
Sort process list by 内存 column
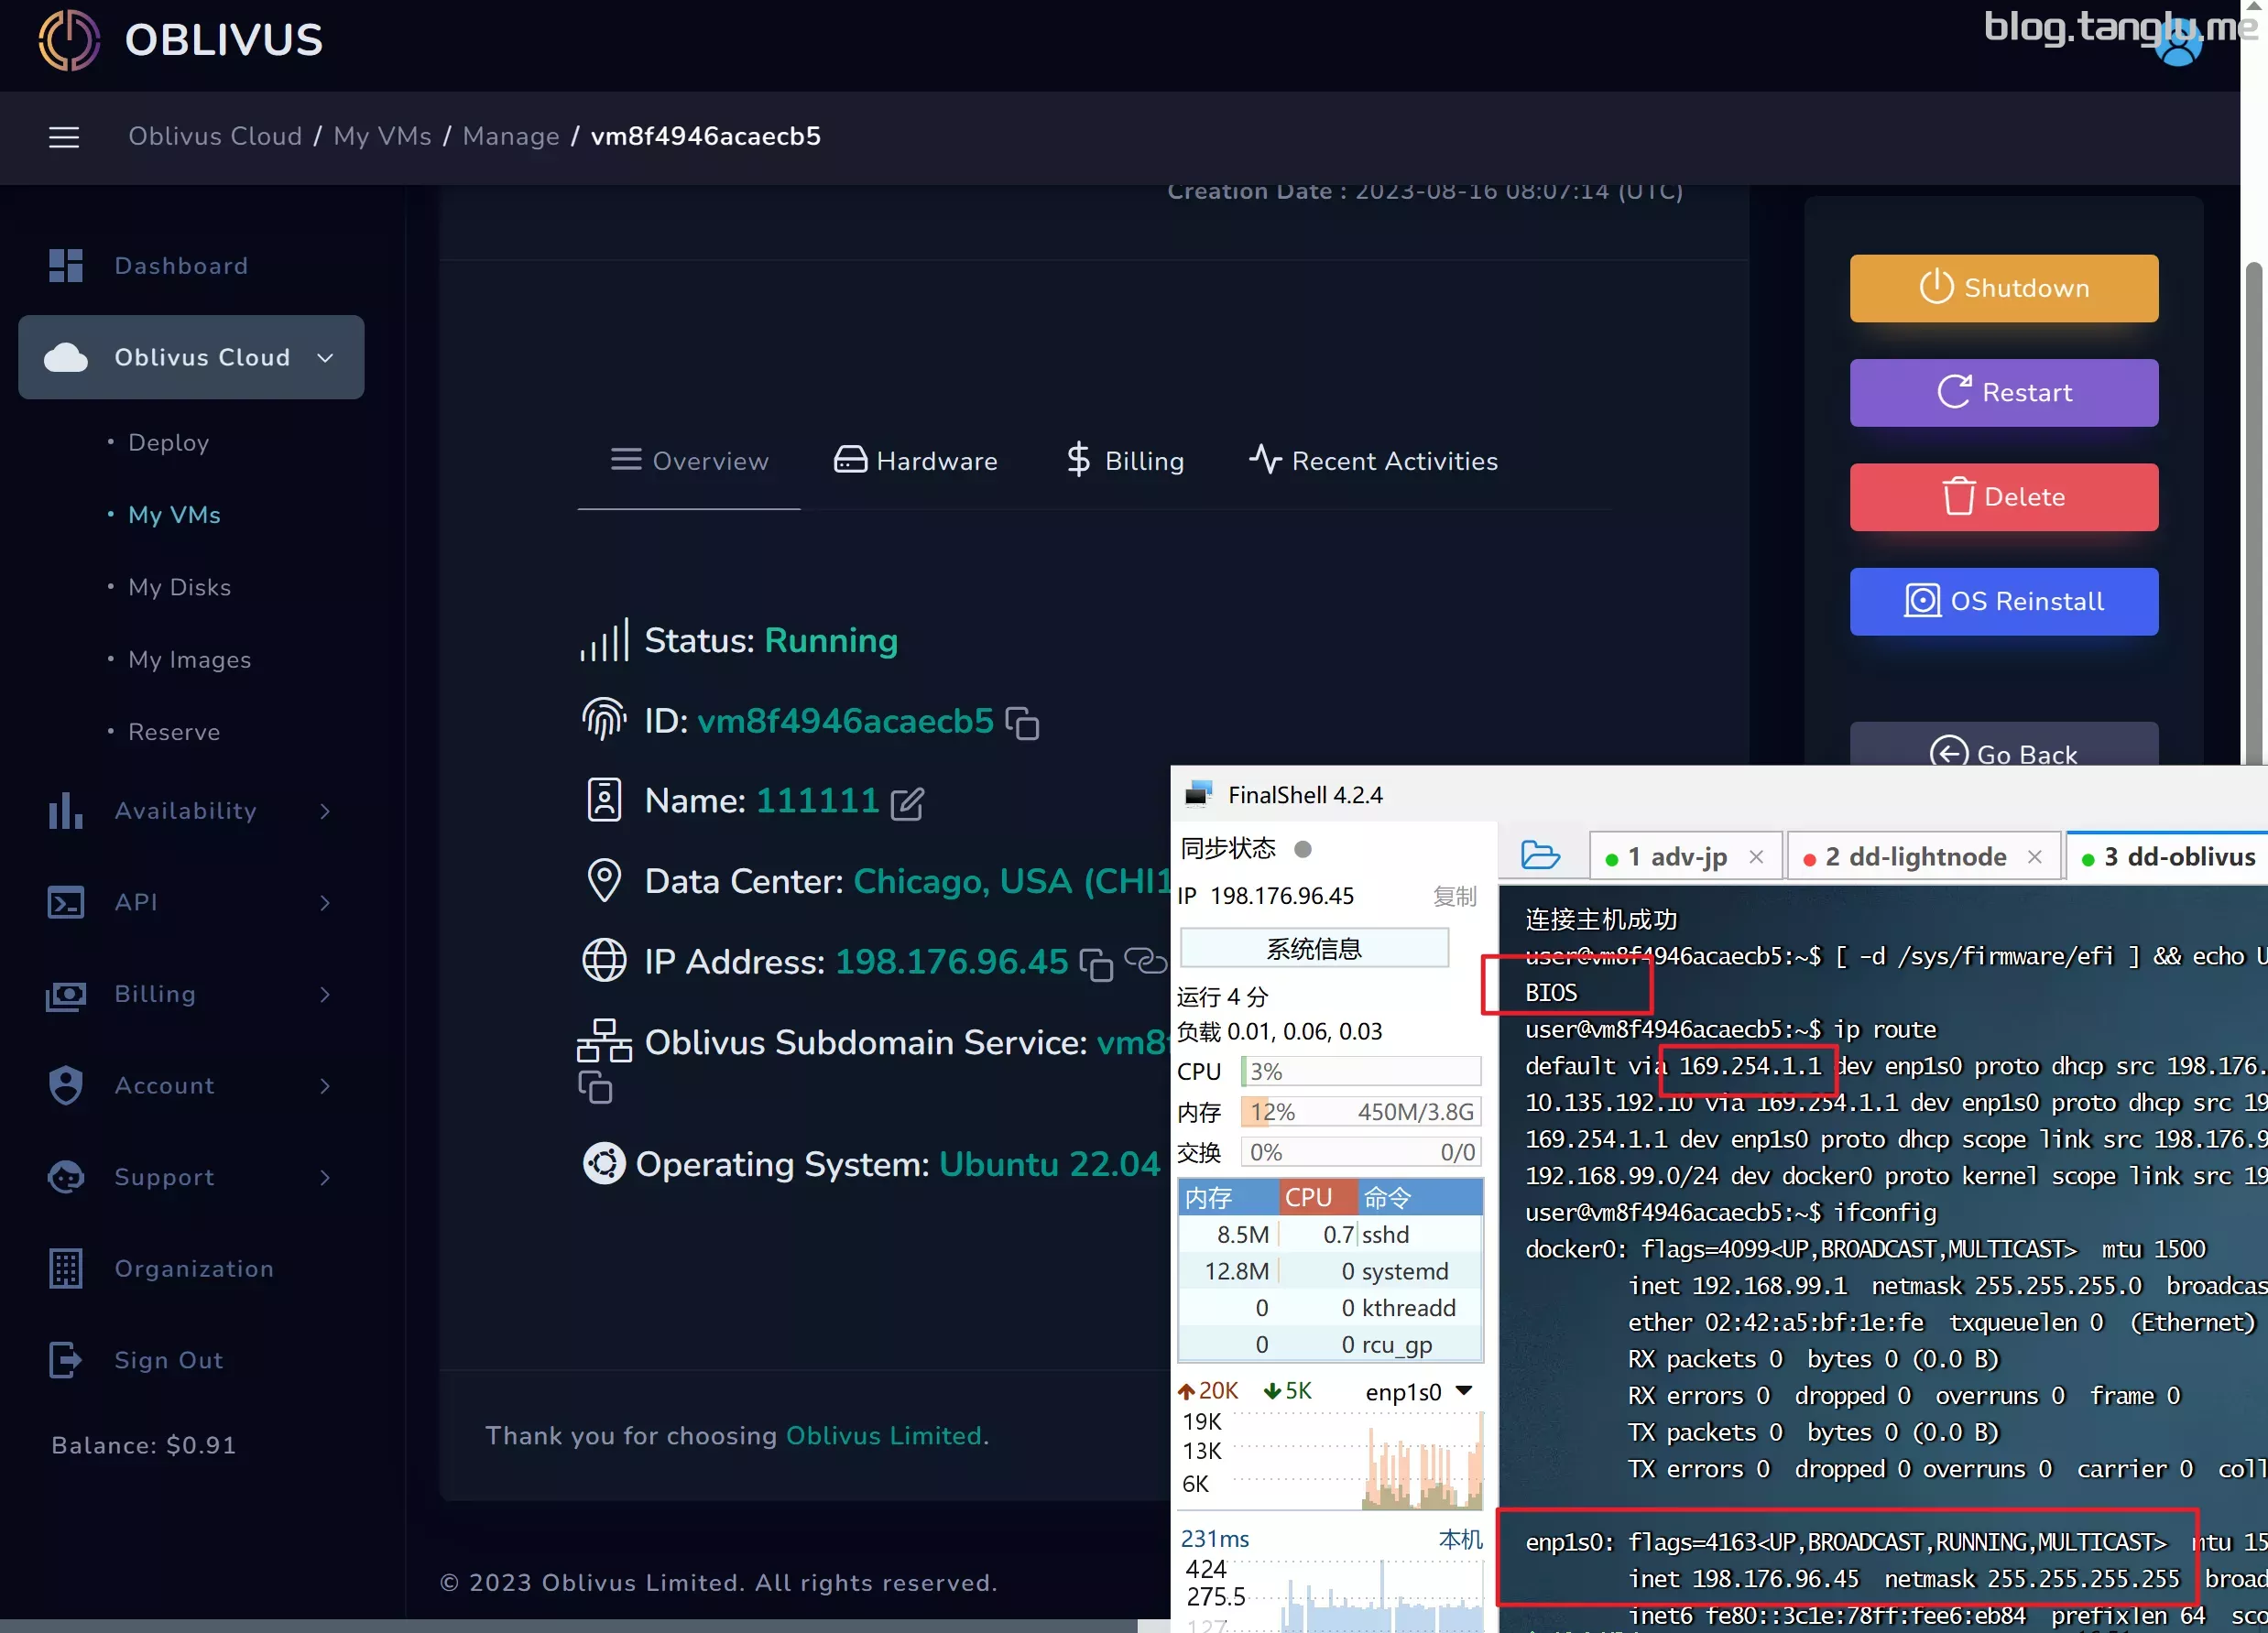pyautogui.click(x=1228, y=1197)
